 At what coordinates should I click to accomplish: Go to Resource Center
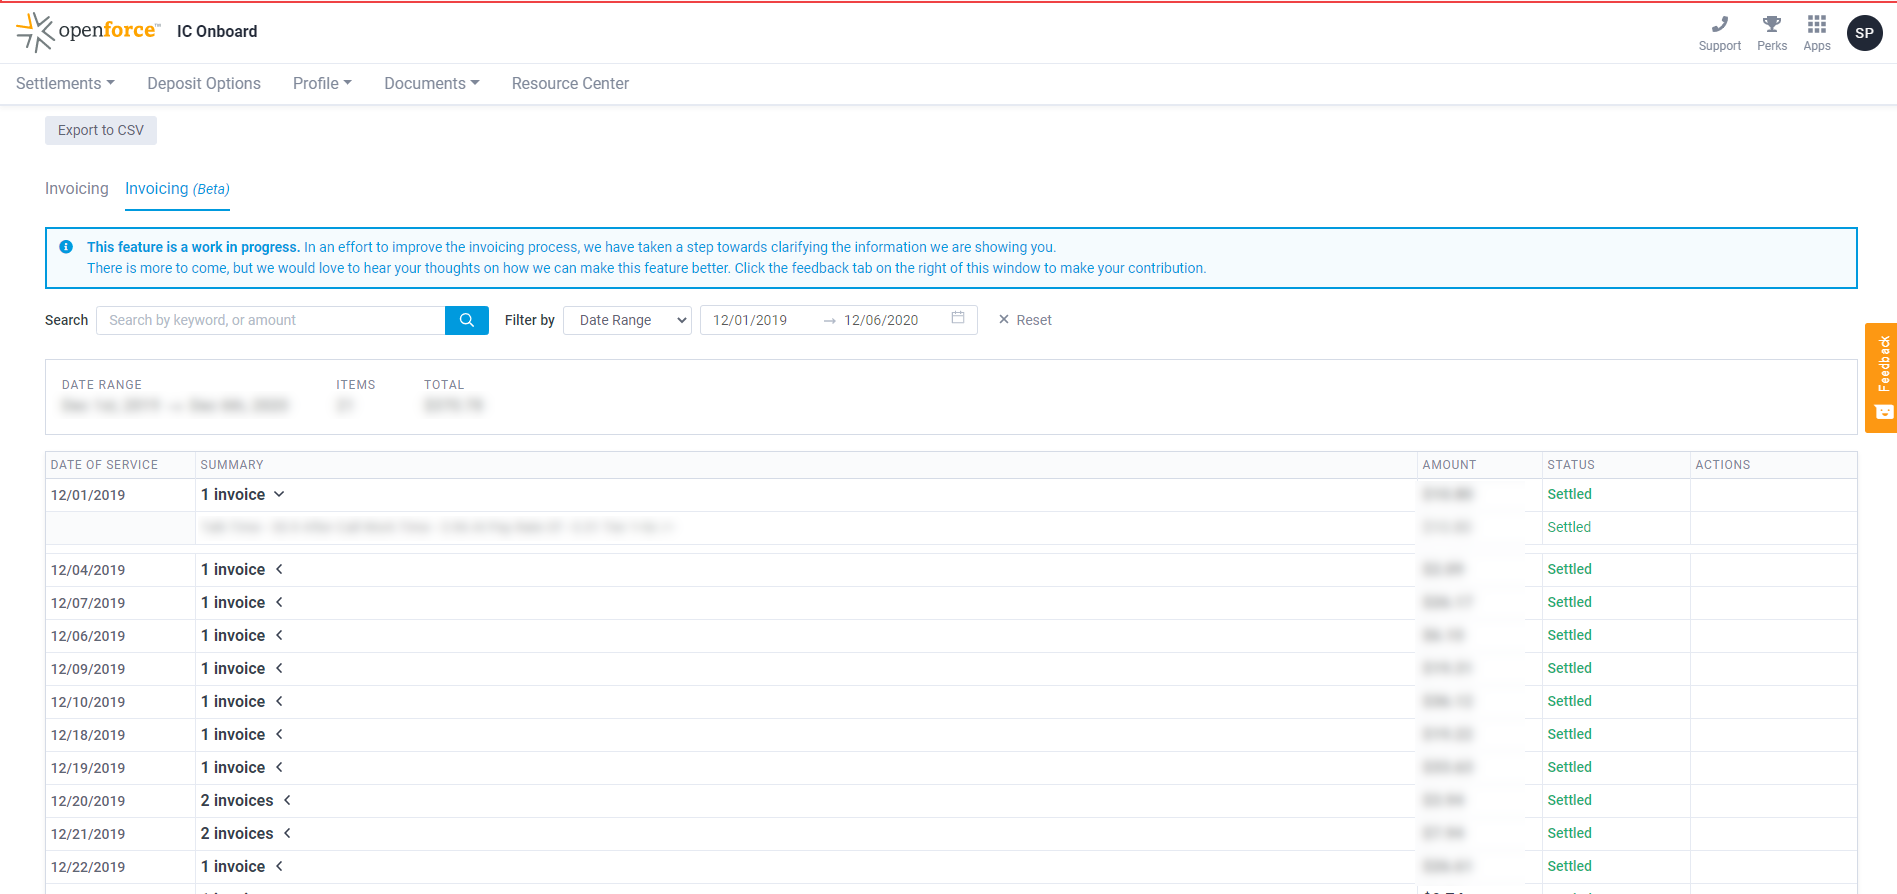coord(570,83)
